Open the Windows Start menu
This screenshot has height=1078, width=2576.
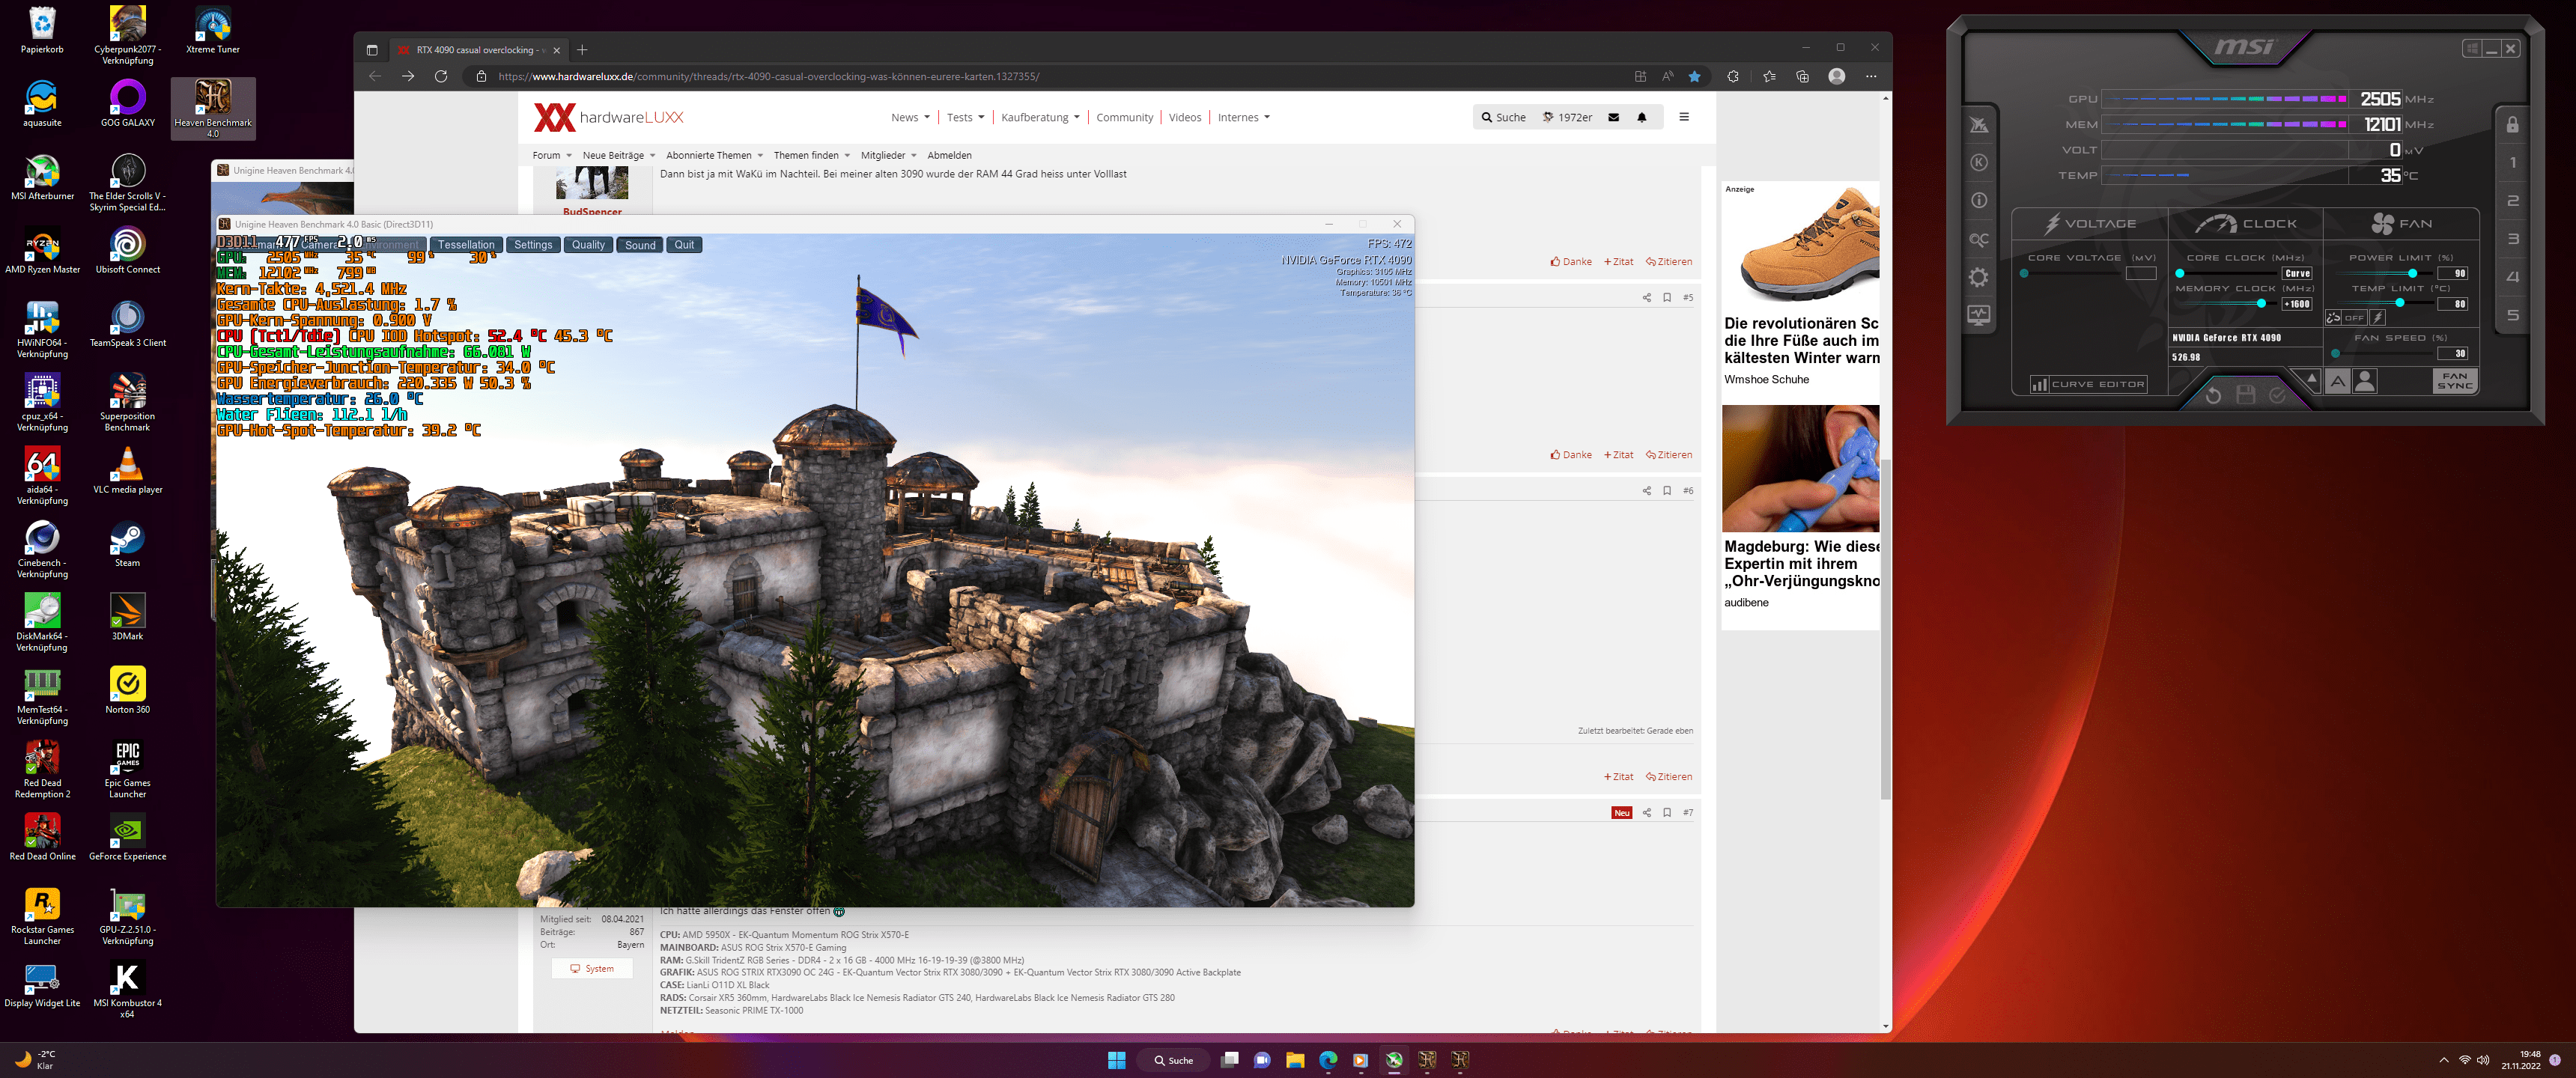click(x=1116, y=1060)
